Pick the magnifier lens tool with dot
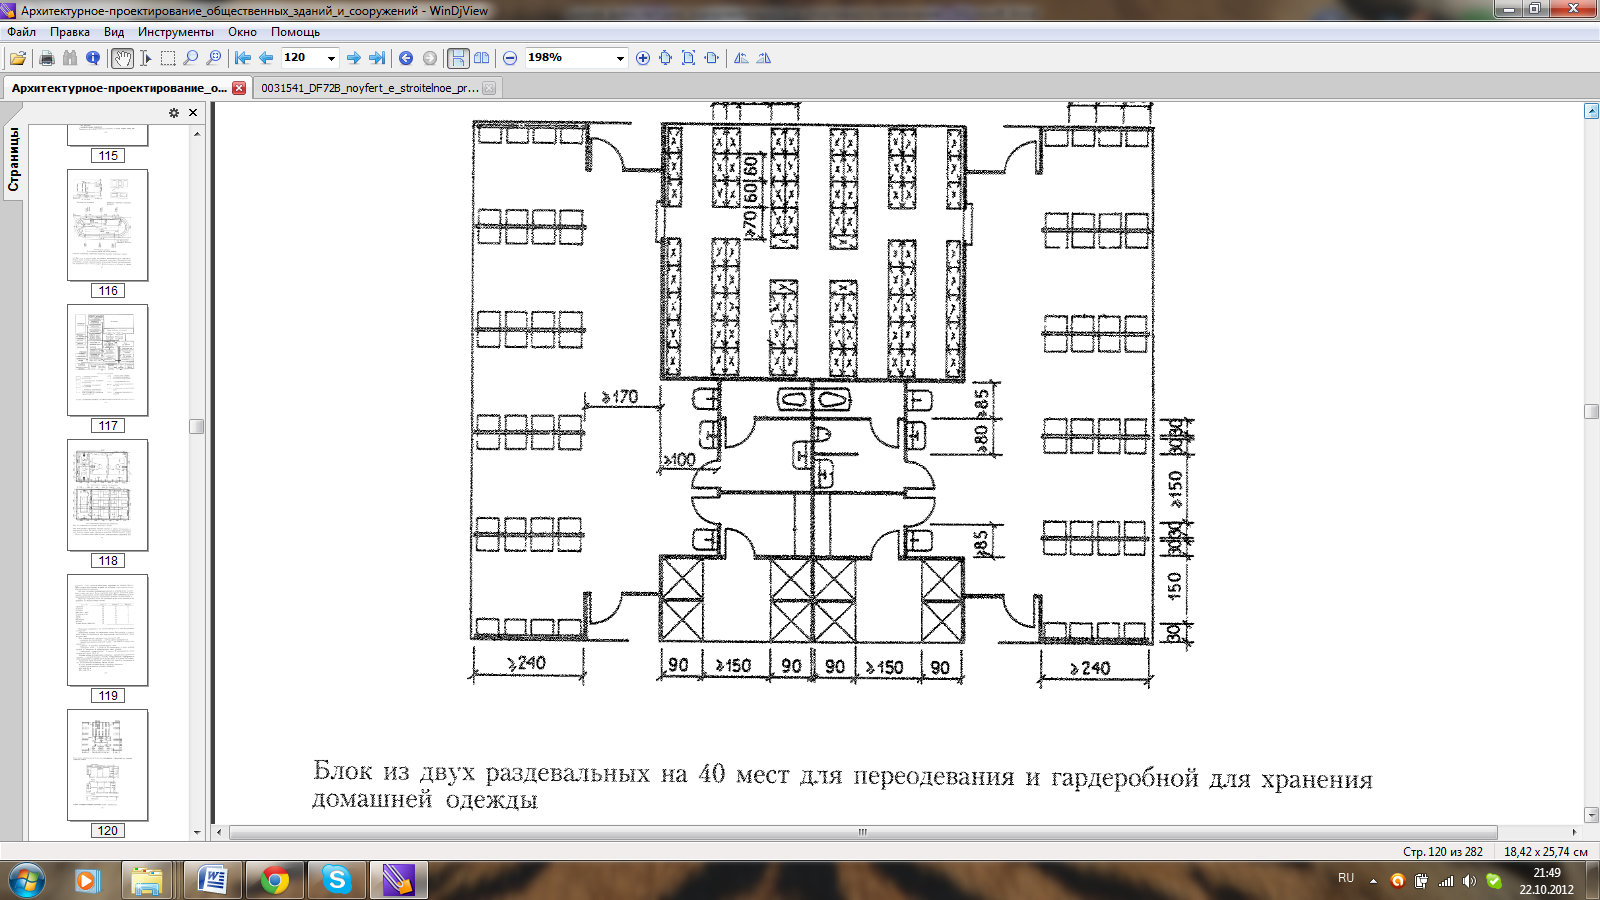The width and height of the screenshot is (1600, 900). click(214, 58)
